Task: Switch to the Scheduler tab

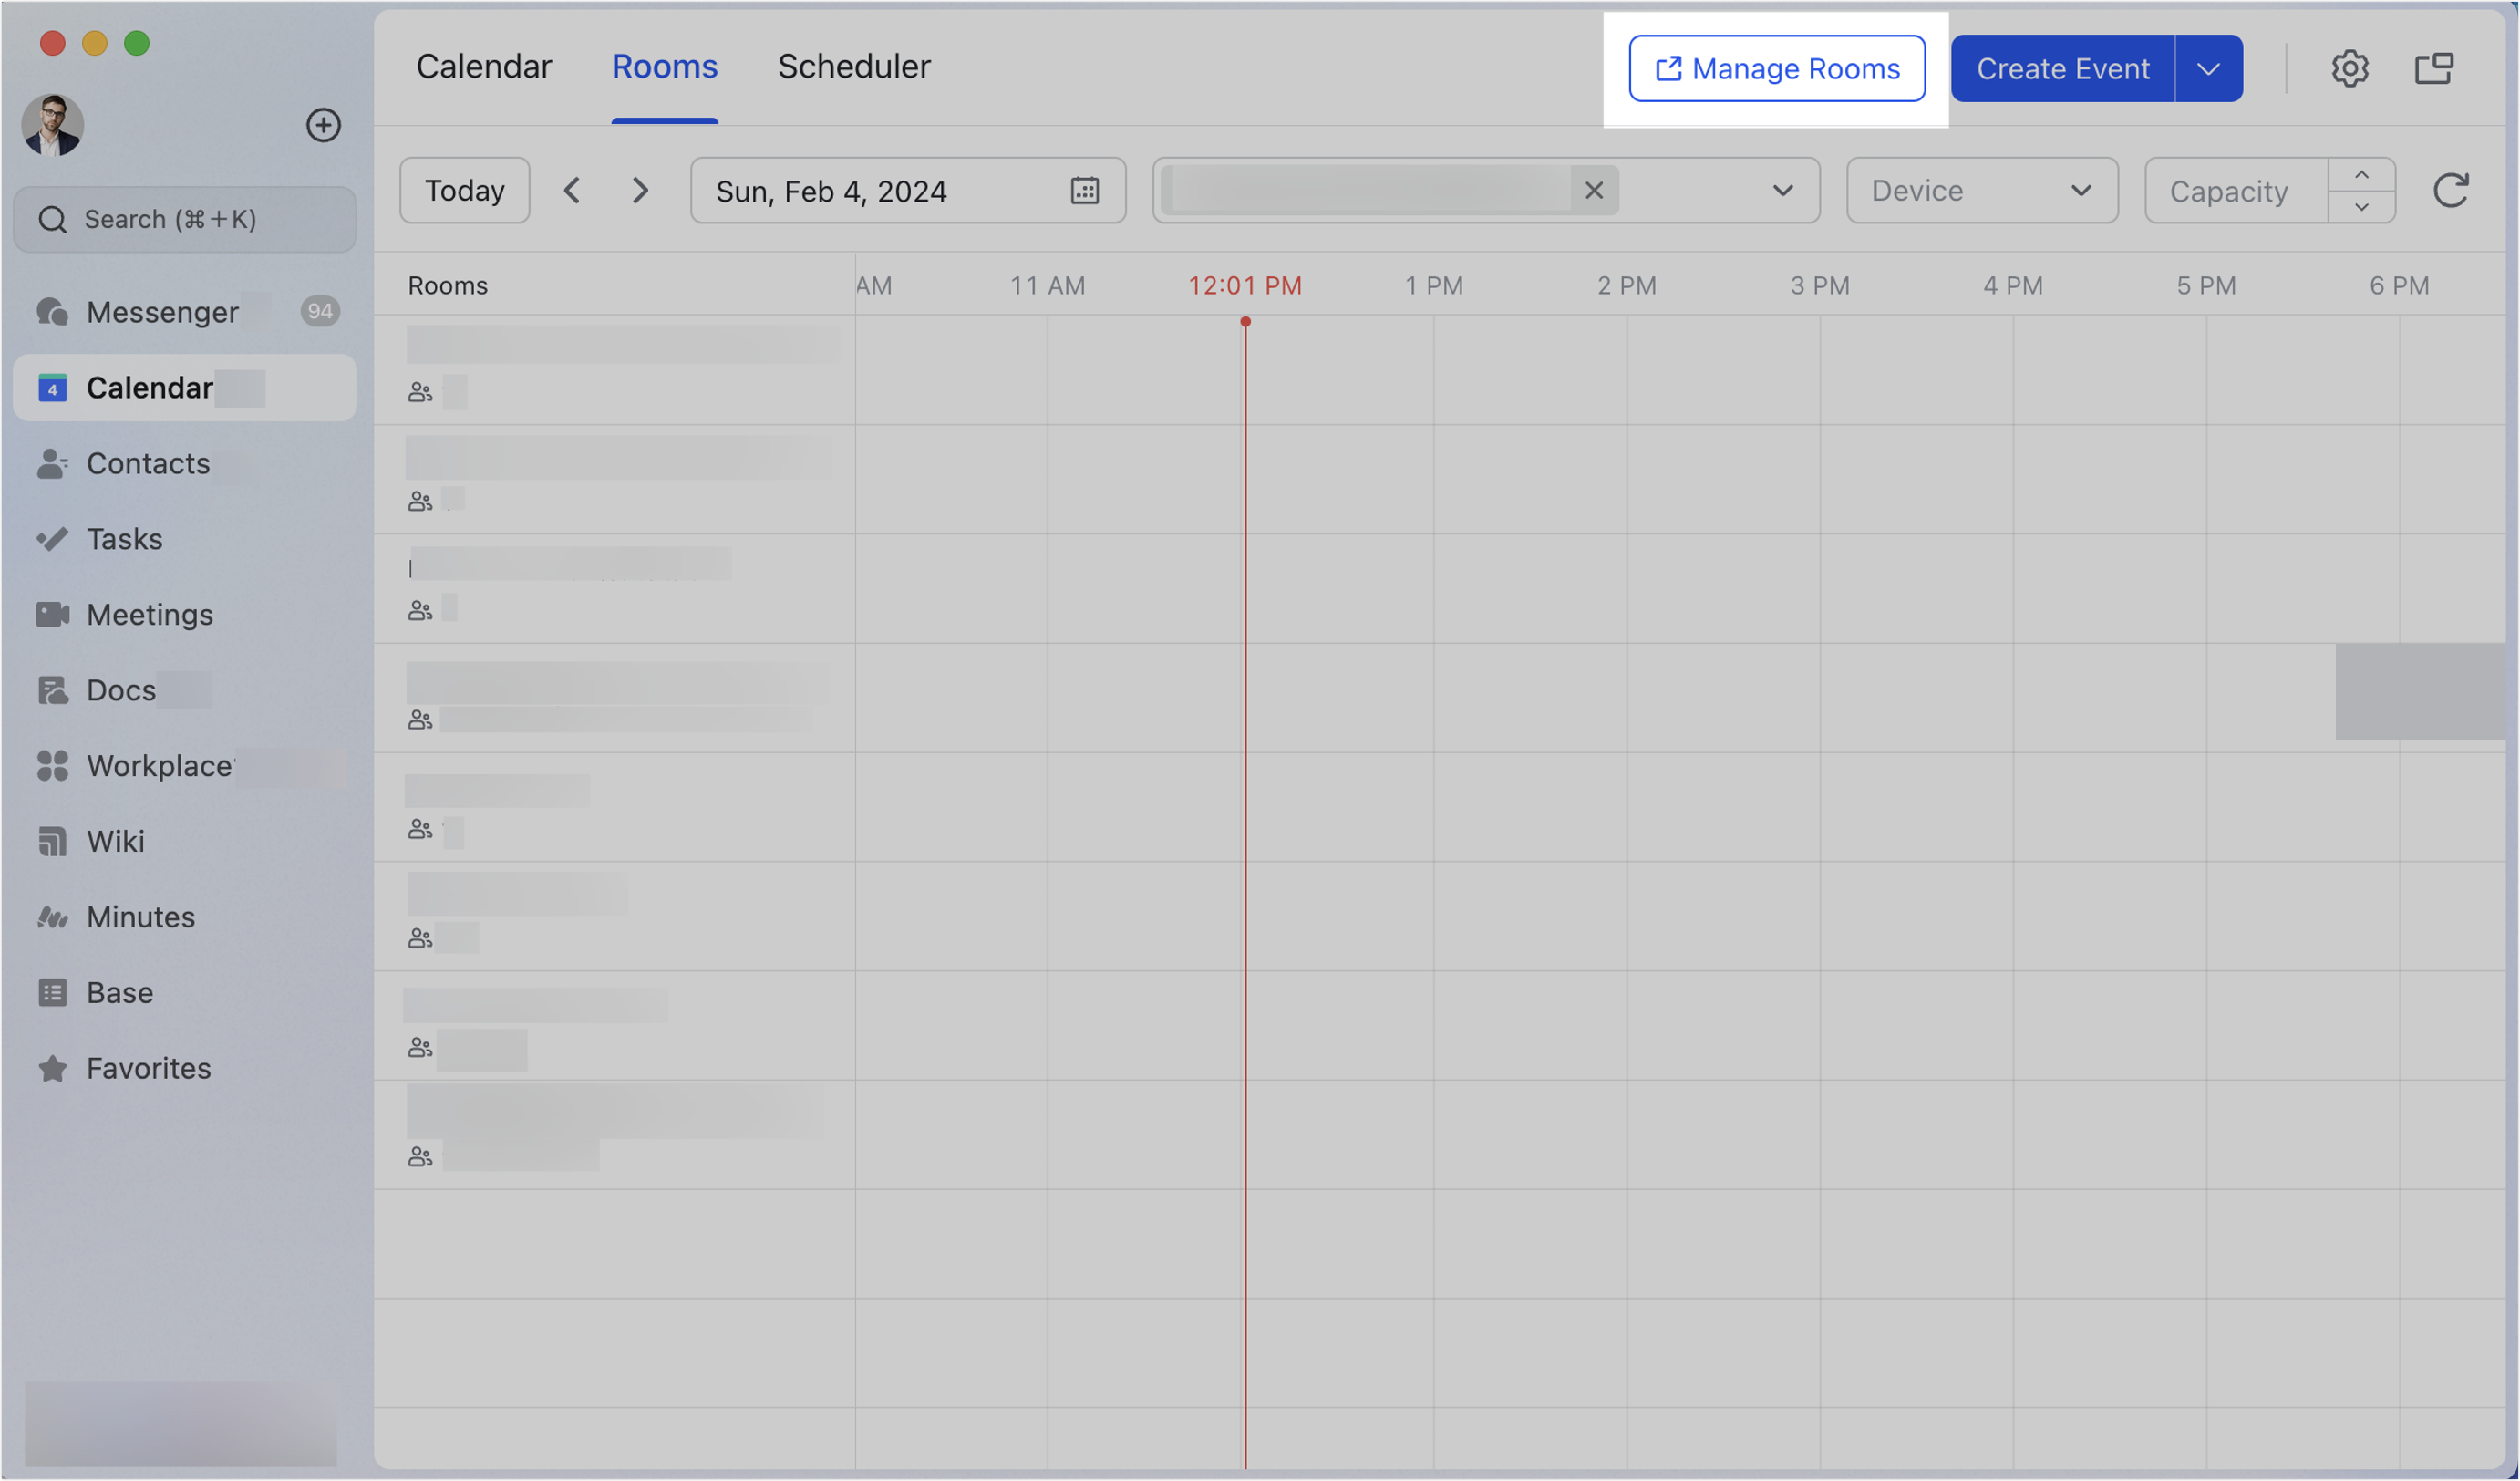Action: tap(853, 66)
